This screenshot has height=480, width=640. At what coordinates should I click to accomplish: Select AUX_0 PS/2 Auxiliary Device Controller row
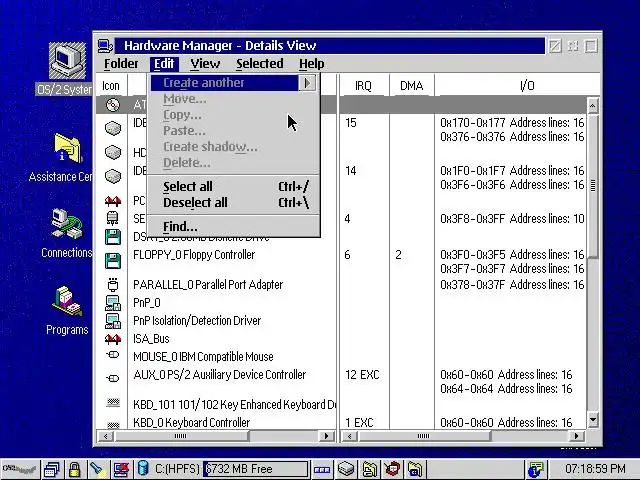220,374
